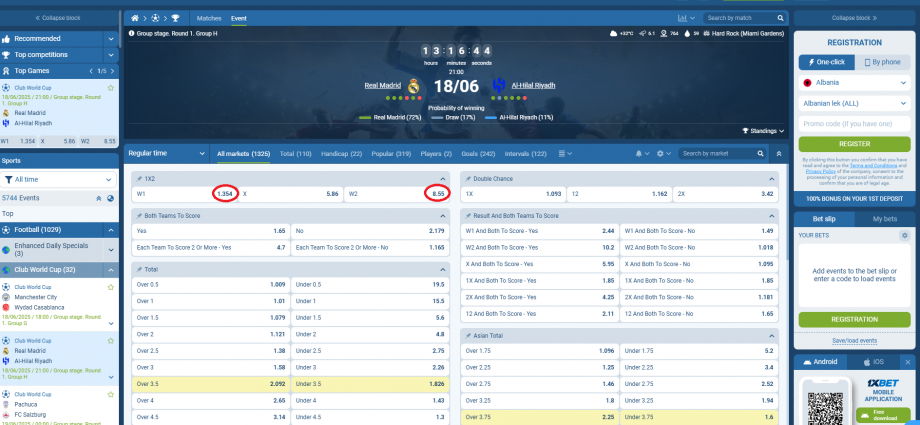Favorite the Top Games Real Madrid match star
Screen dimensions: 920x425
[x=110, y=88]
